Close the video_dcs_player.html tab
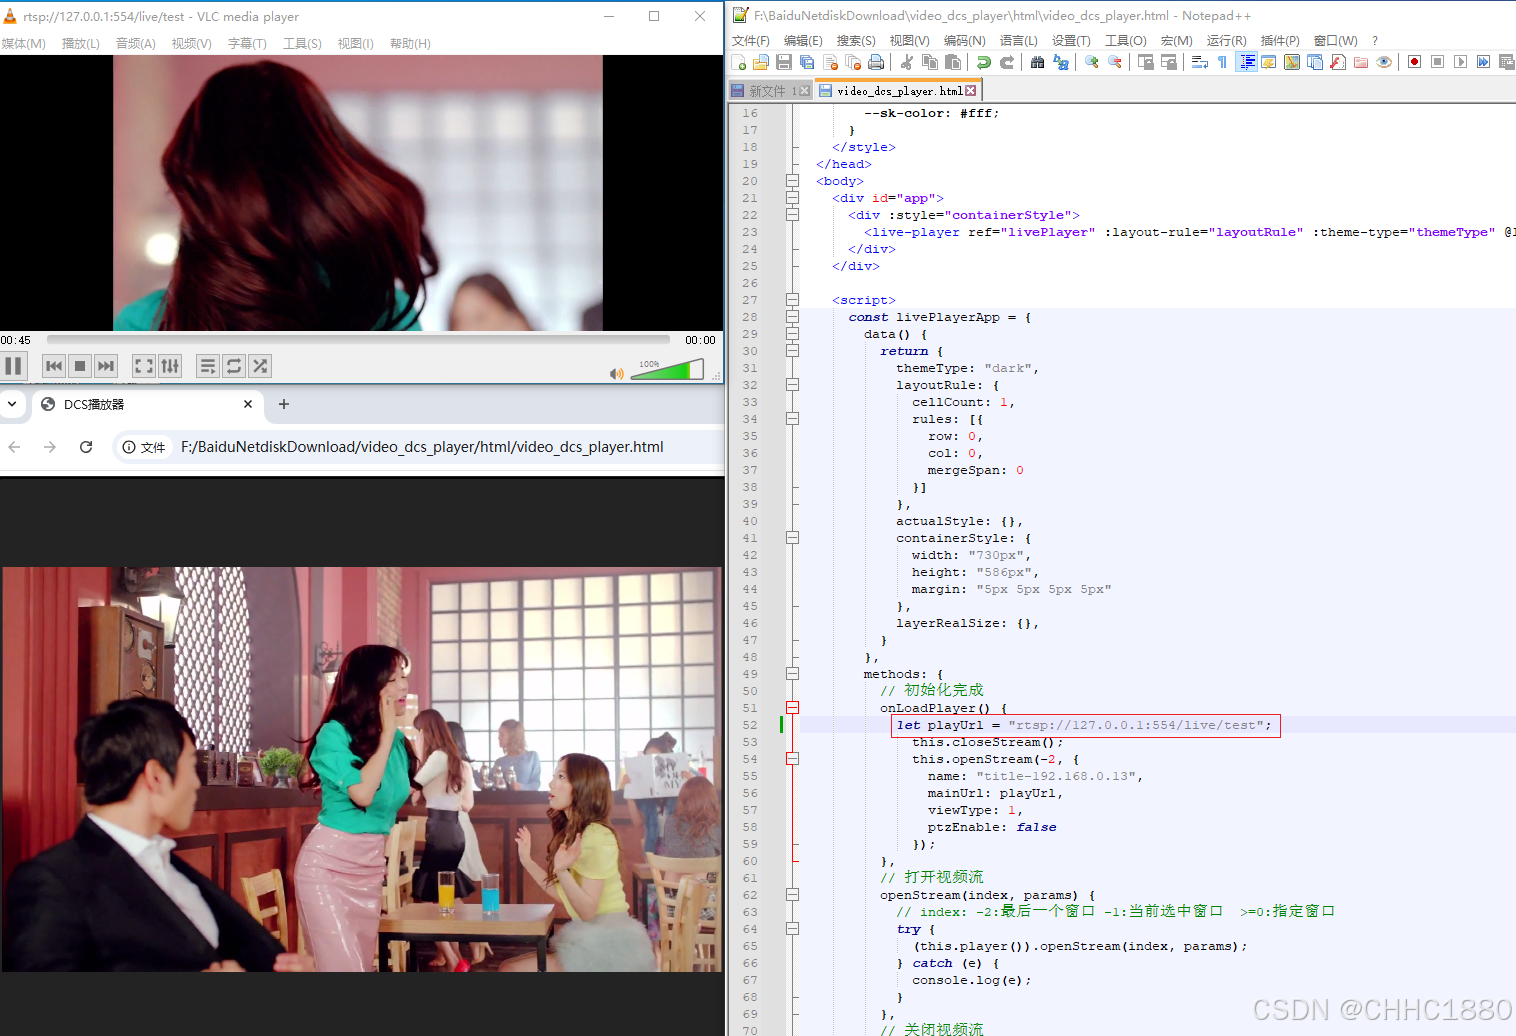Screen dimensions: 1516x1036 (970, 90)
